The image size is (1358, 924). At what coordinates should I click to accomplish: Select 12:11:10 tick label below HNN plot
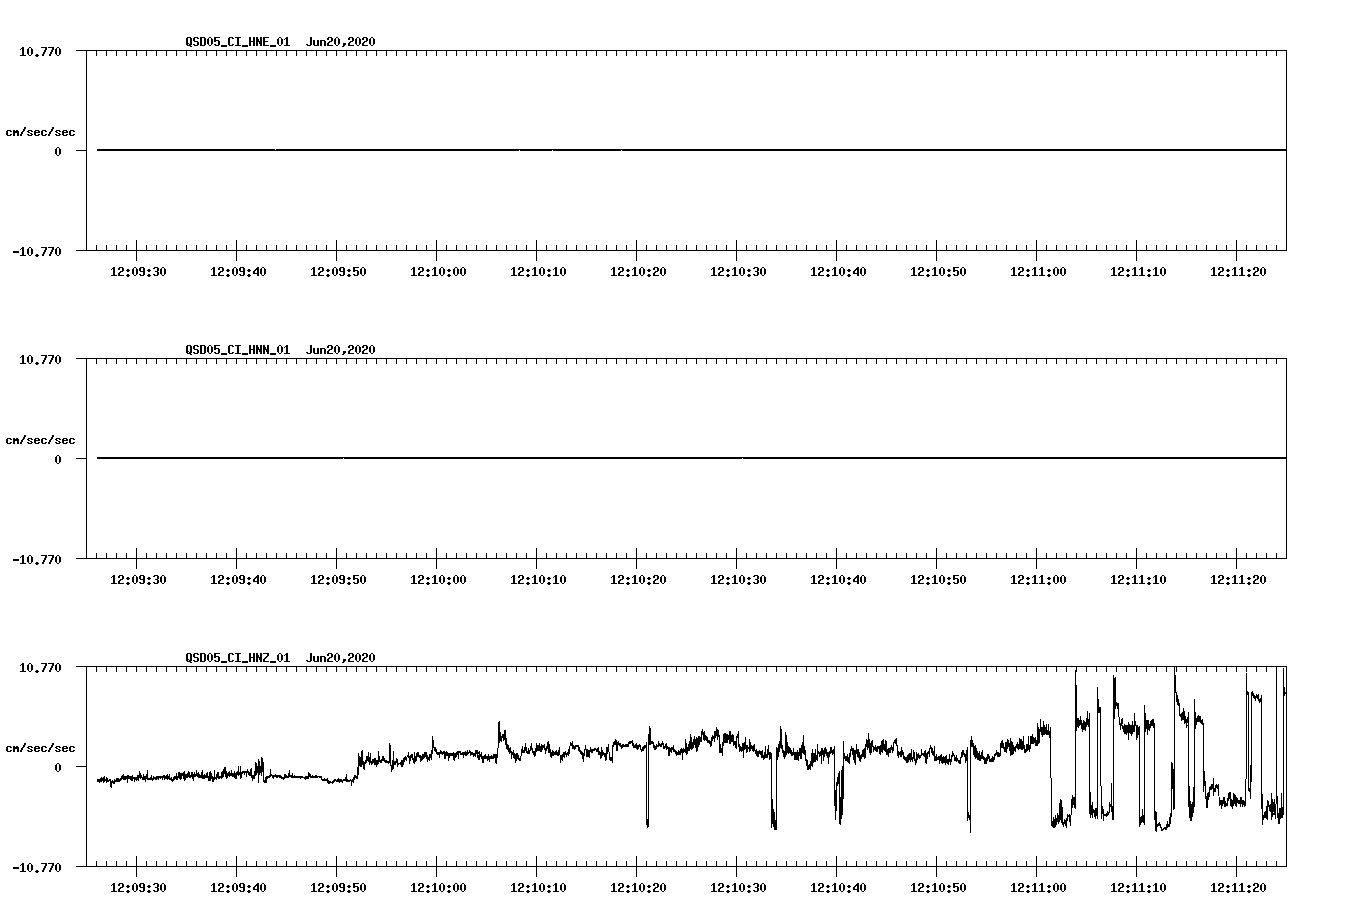pos(1138,580)
